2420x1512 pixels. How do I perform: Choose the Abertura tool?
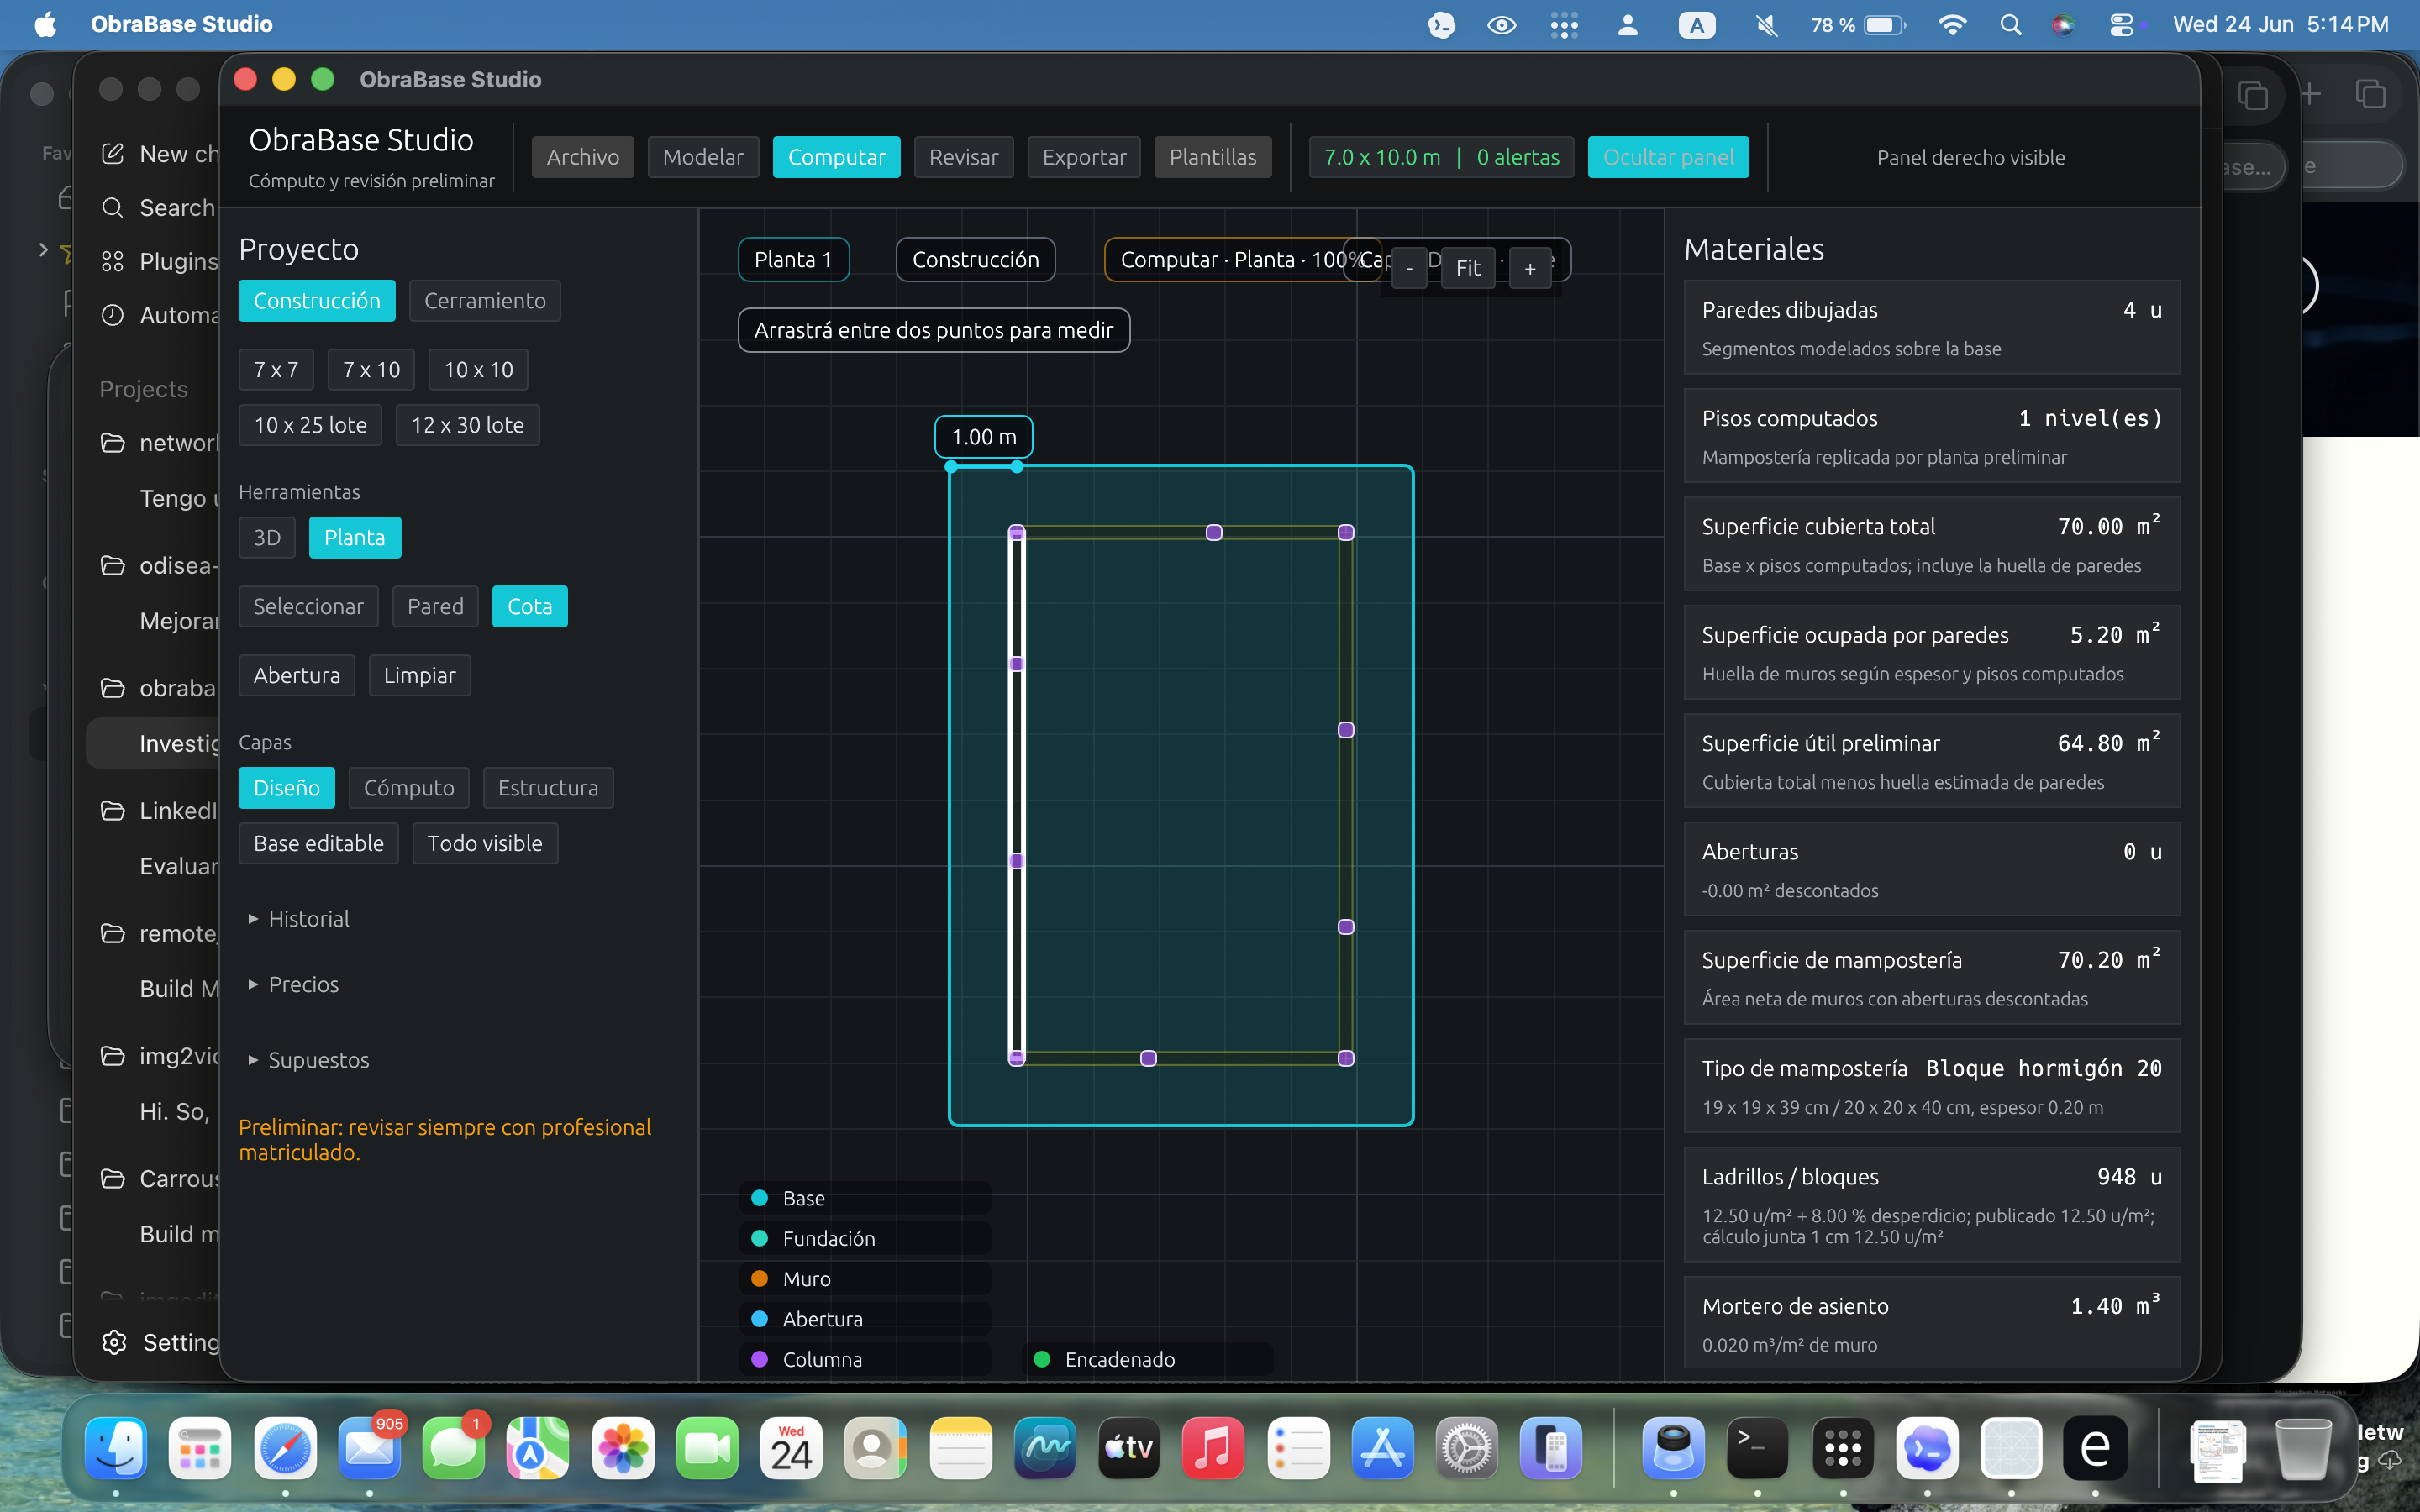[x=297, y=676]
